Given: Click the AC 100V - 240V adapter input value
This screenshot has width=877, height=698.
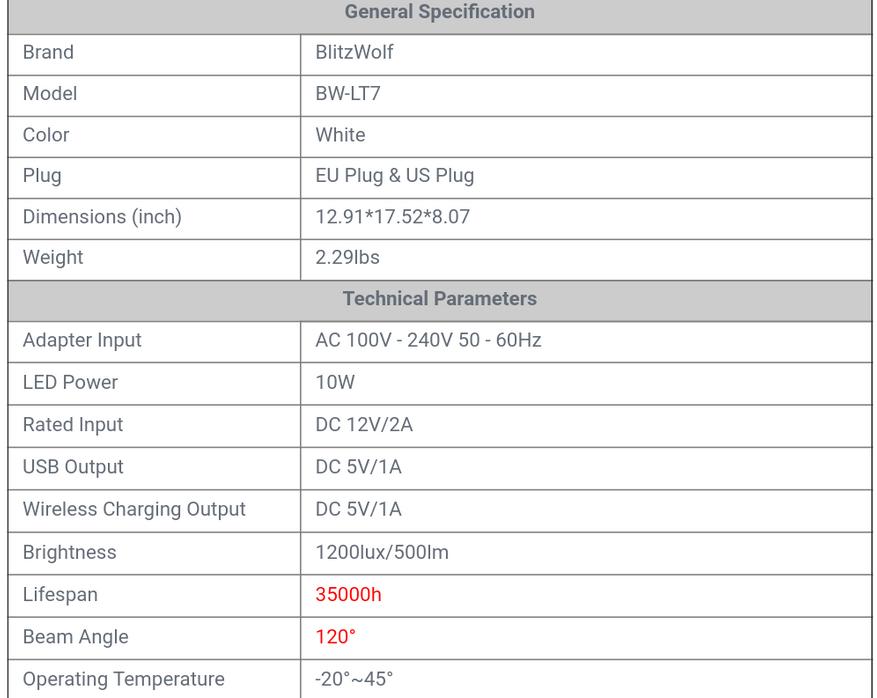Looking at the screenshot, I should tap(428, 340).
